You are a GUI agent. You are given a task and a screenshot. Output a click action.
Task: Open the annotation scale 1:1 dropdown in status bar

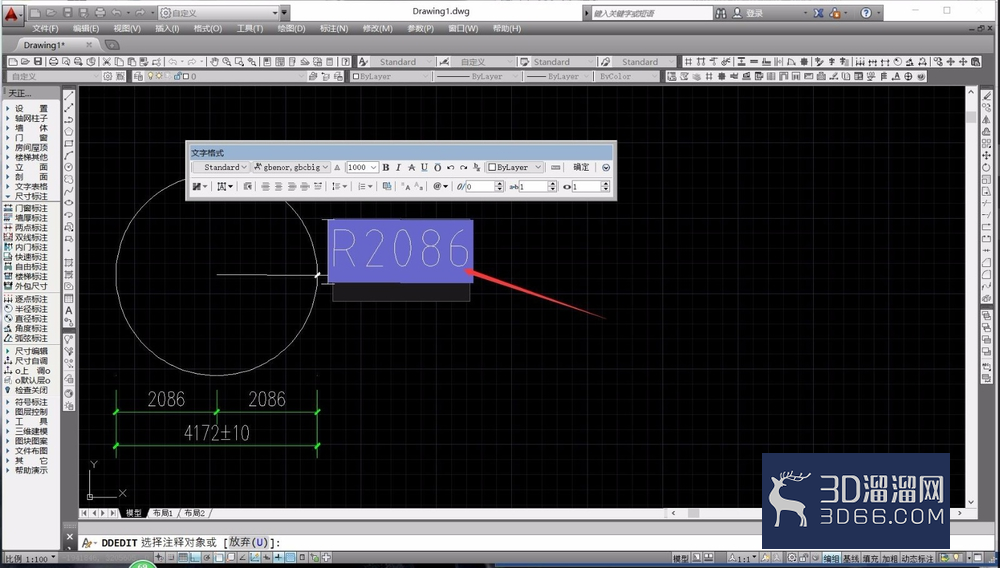pyautogui.click(x=743, y=558)
